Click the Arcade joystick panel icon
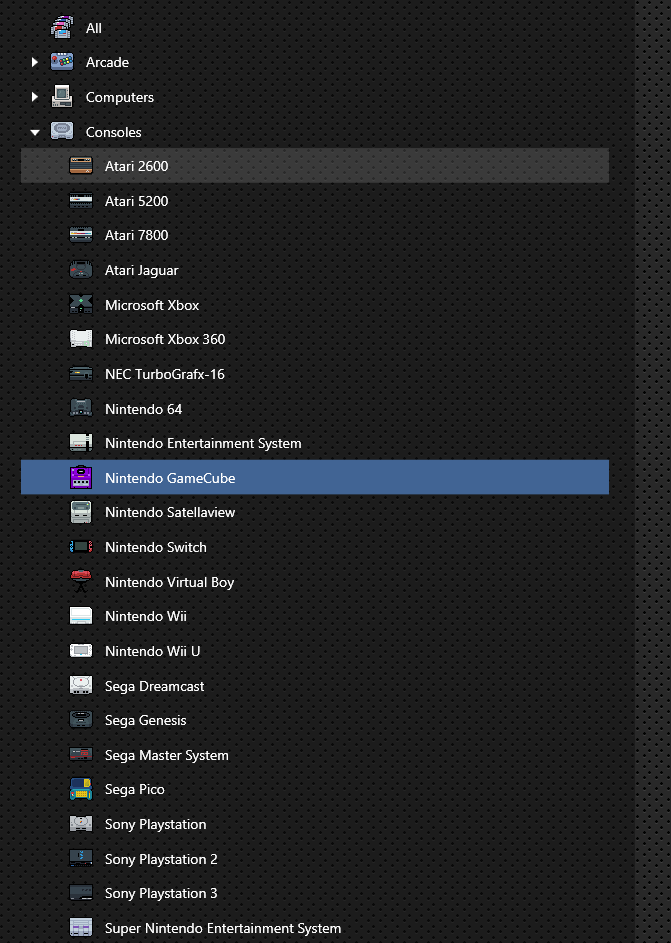 [62, 61]
